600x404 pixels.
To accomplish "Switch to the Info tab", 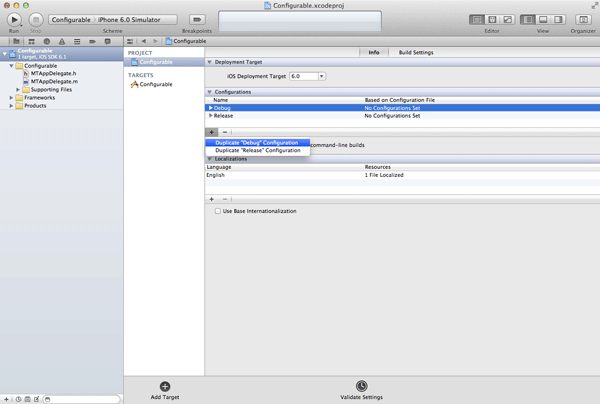I will [374, 52].
